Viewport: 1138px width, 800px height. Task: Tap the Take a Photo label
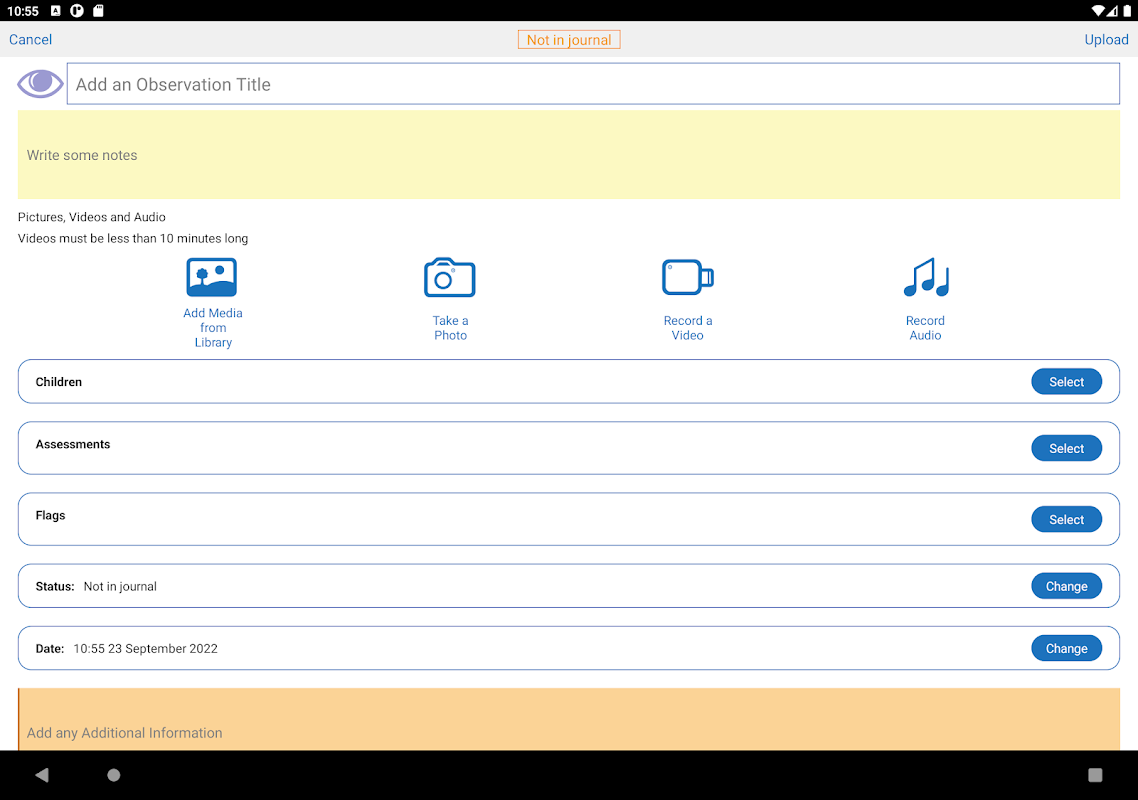pos(450,328)
